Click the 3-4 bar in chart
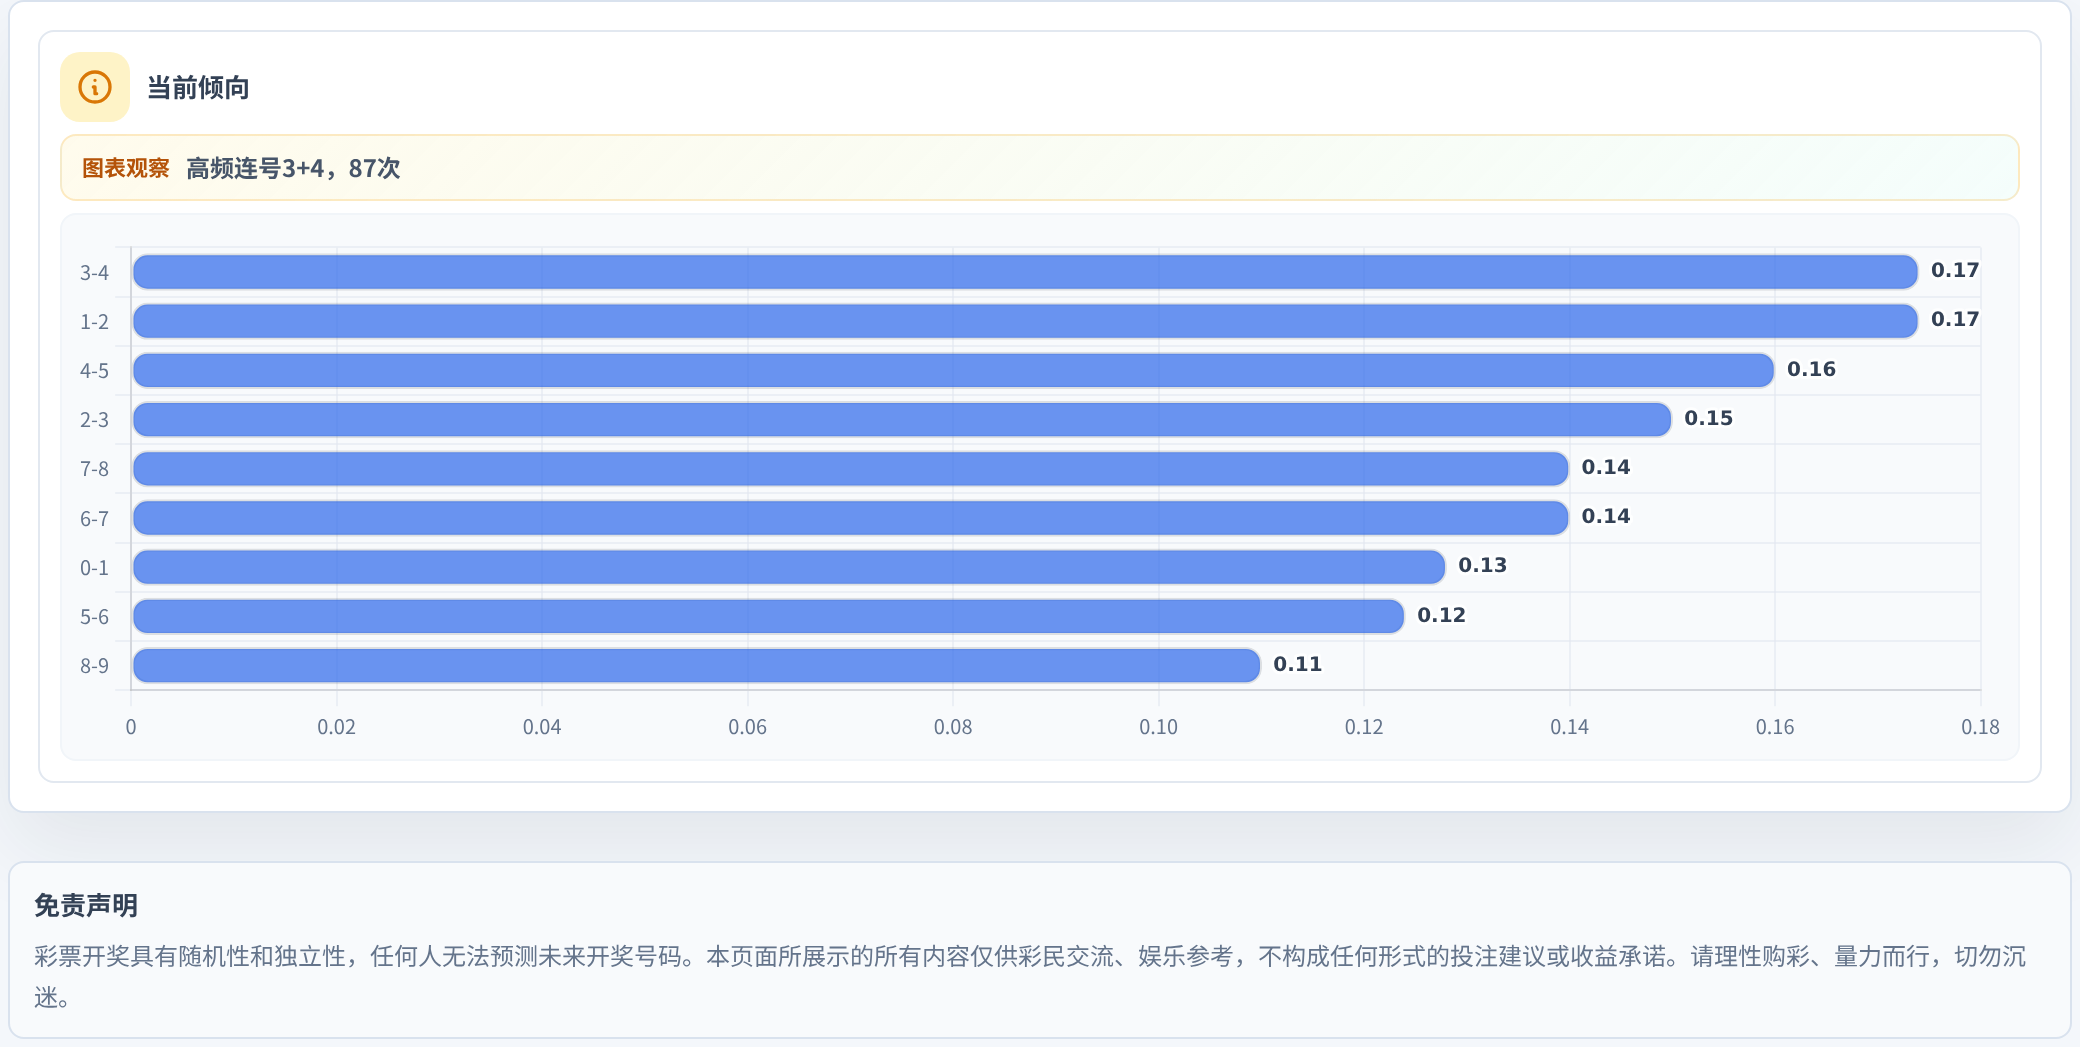This screenshot has width=2080, height=1047. point(1025,272)
